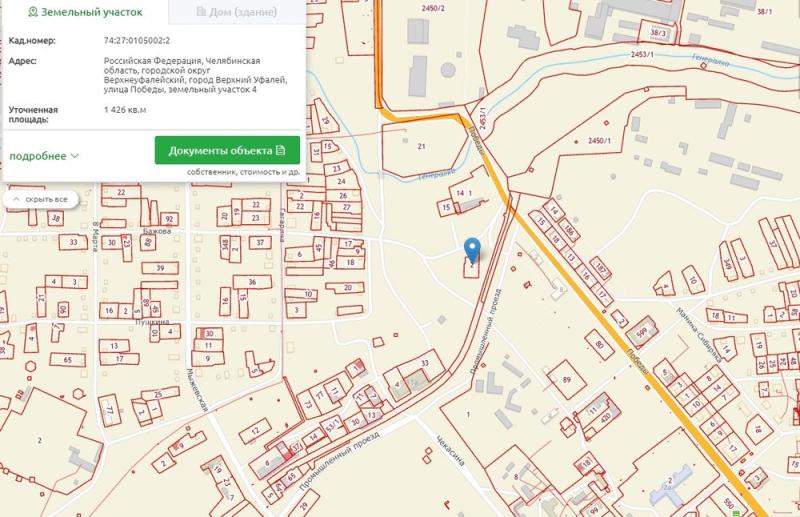Select parcel 36 on the map
Viewport: 800px width, 517px height.
click(252, 282)
